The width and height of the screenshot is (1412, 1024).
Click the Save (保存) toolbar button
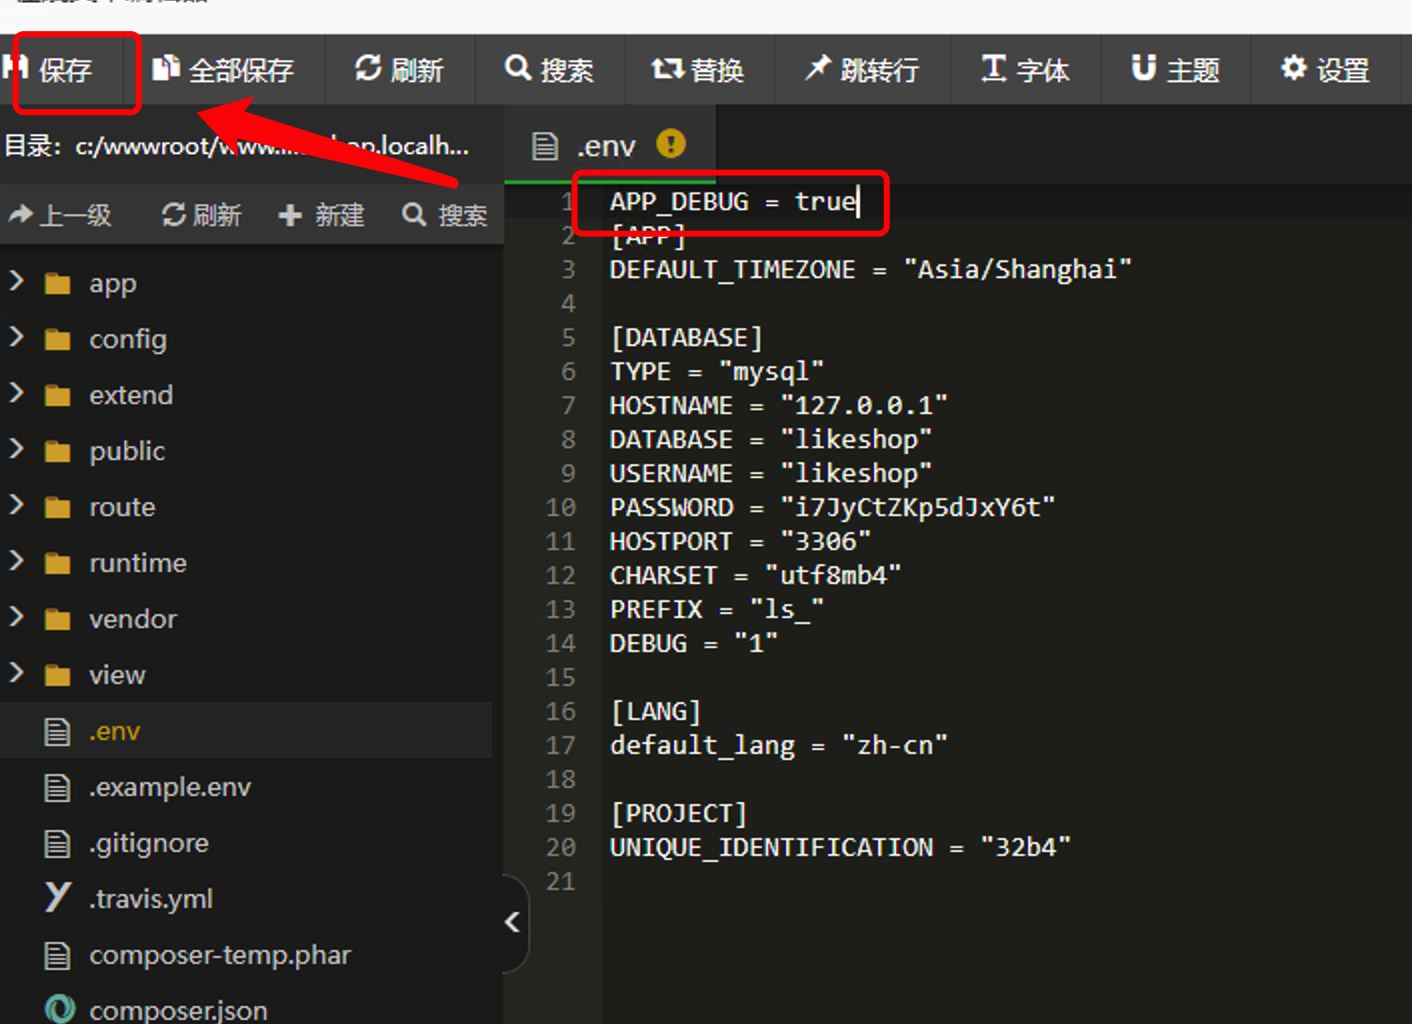point(50,70)
